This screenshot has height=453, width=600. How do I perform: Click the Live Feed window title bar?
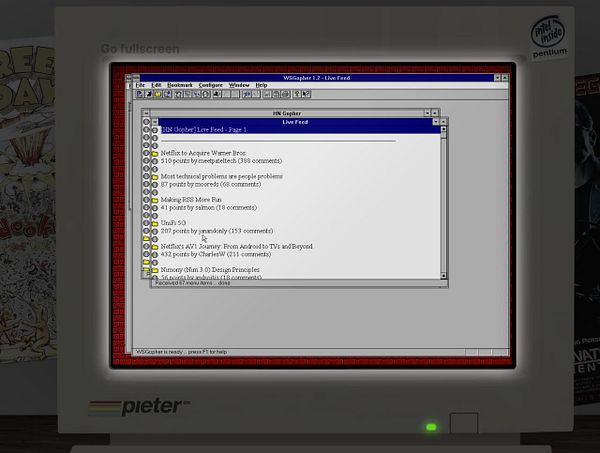295,122
